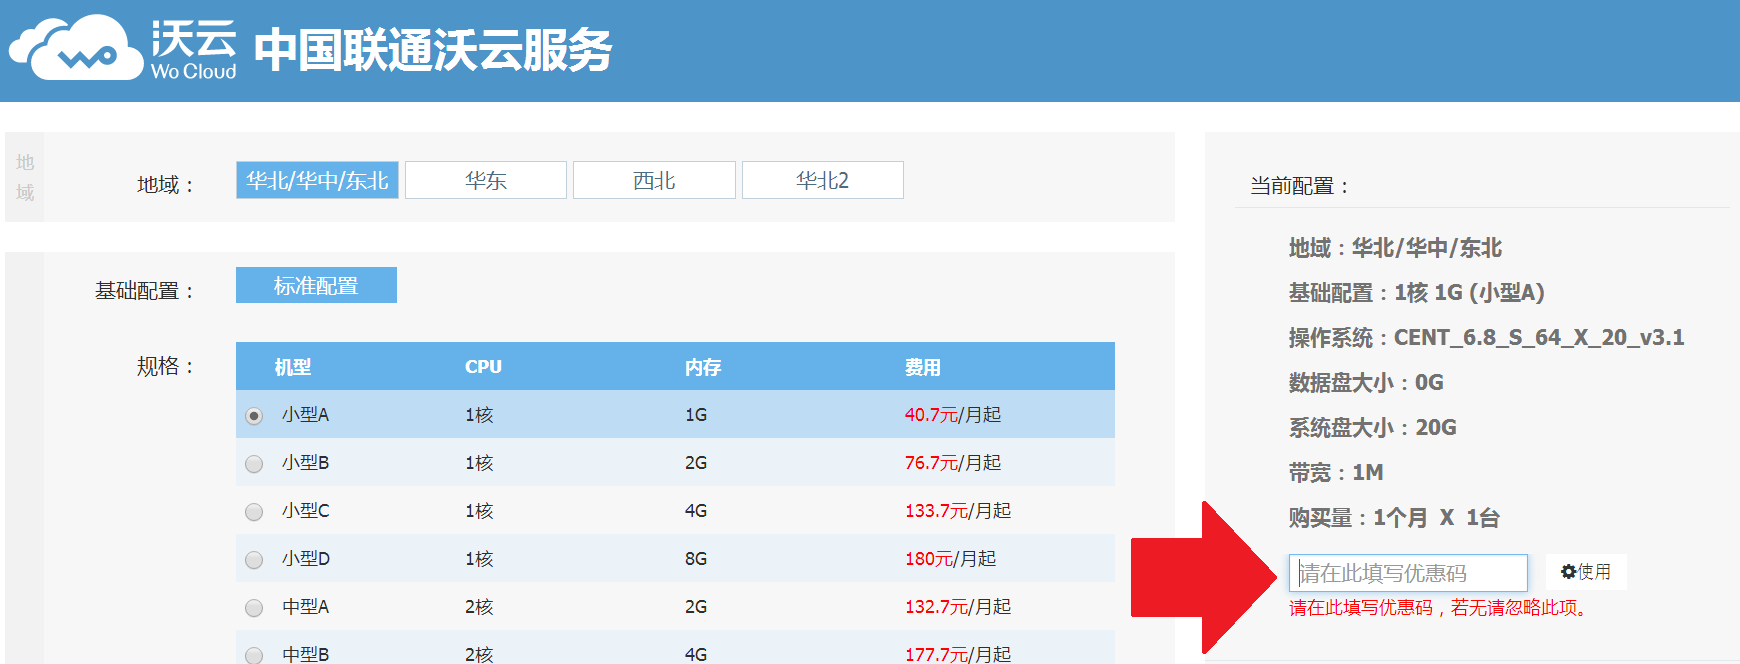Screen dimensions: 1740x664
Task: Focus the 请在此填写优惠码 coupon input field
Action: coord(1408,573)
